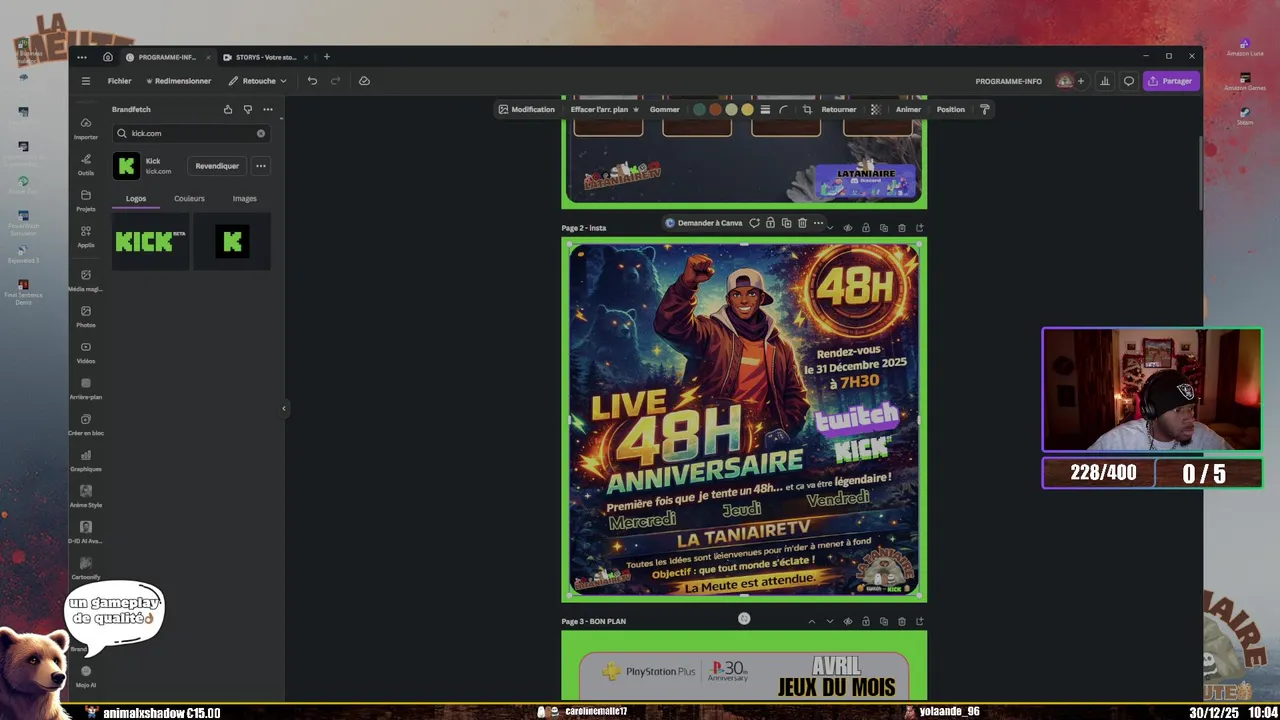This screenshot has height=720, width=1280.
Task: Click the cloud save status icon
Action: [364, 81]
